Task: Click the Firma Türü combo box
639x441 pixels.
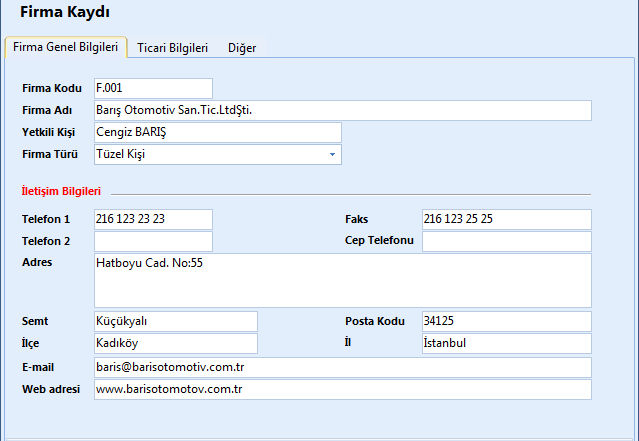Action: point(210,155)
